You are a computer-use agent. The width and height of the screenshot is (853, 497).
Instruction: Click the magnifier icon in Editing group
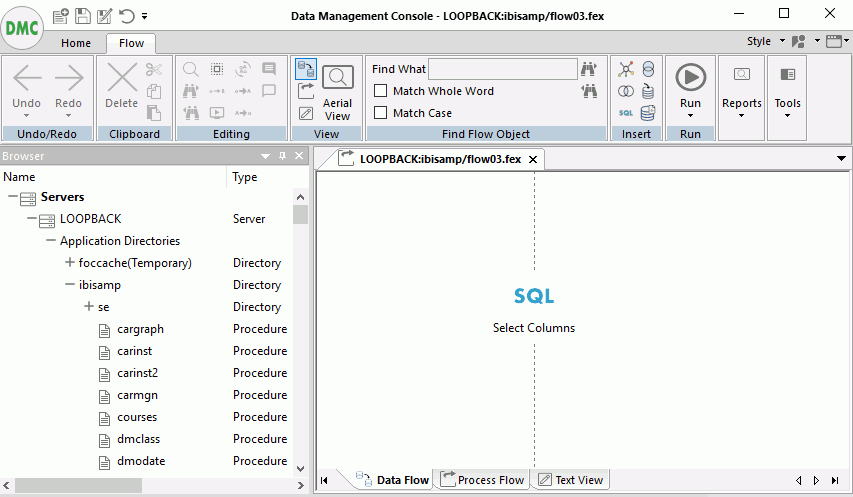190,69
